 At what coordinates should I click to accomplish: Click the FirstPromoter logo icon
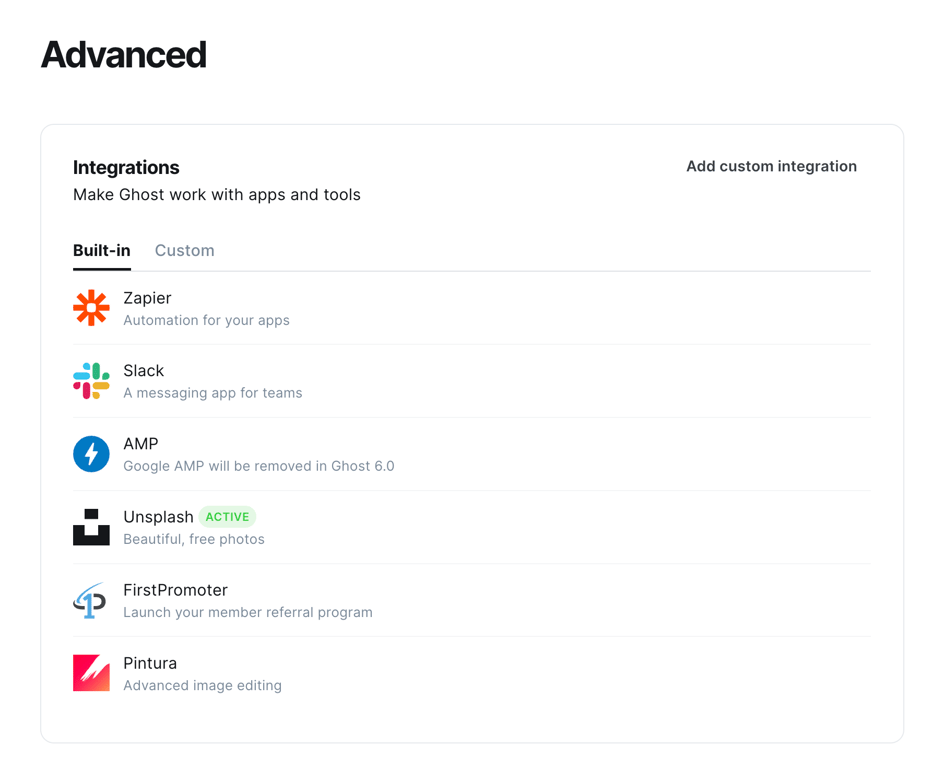click(91, 600)
